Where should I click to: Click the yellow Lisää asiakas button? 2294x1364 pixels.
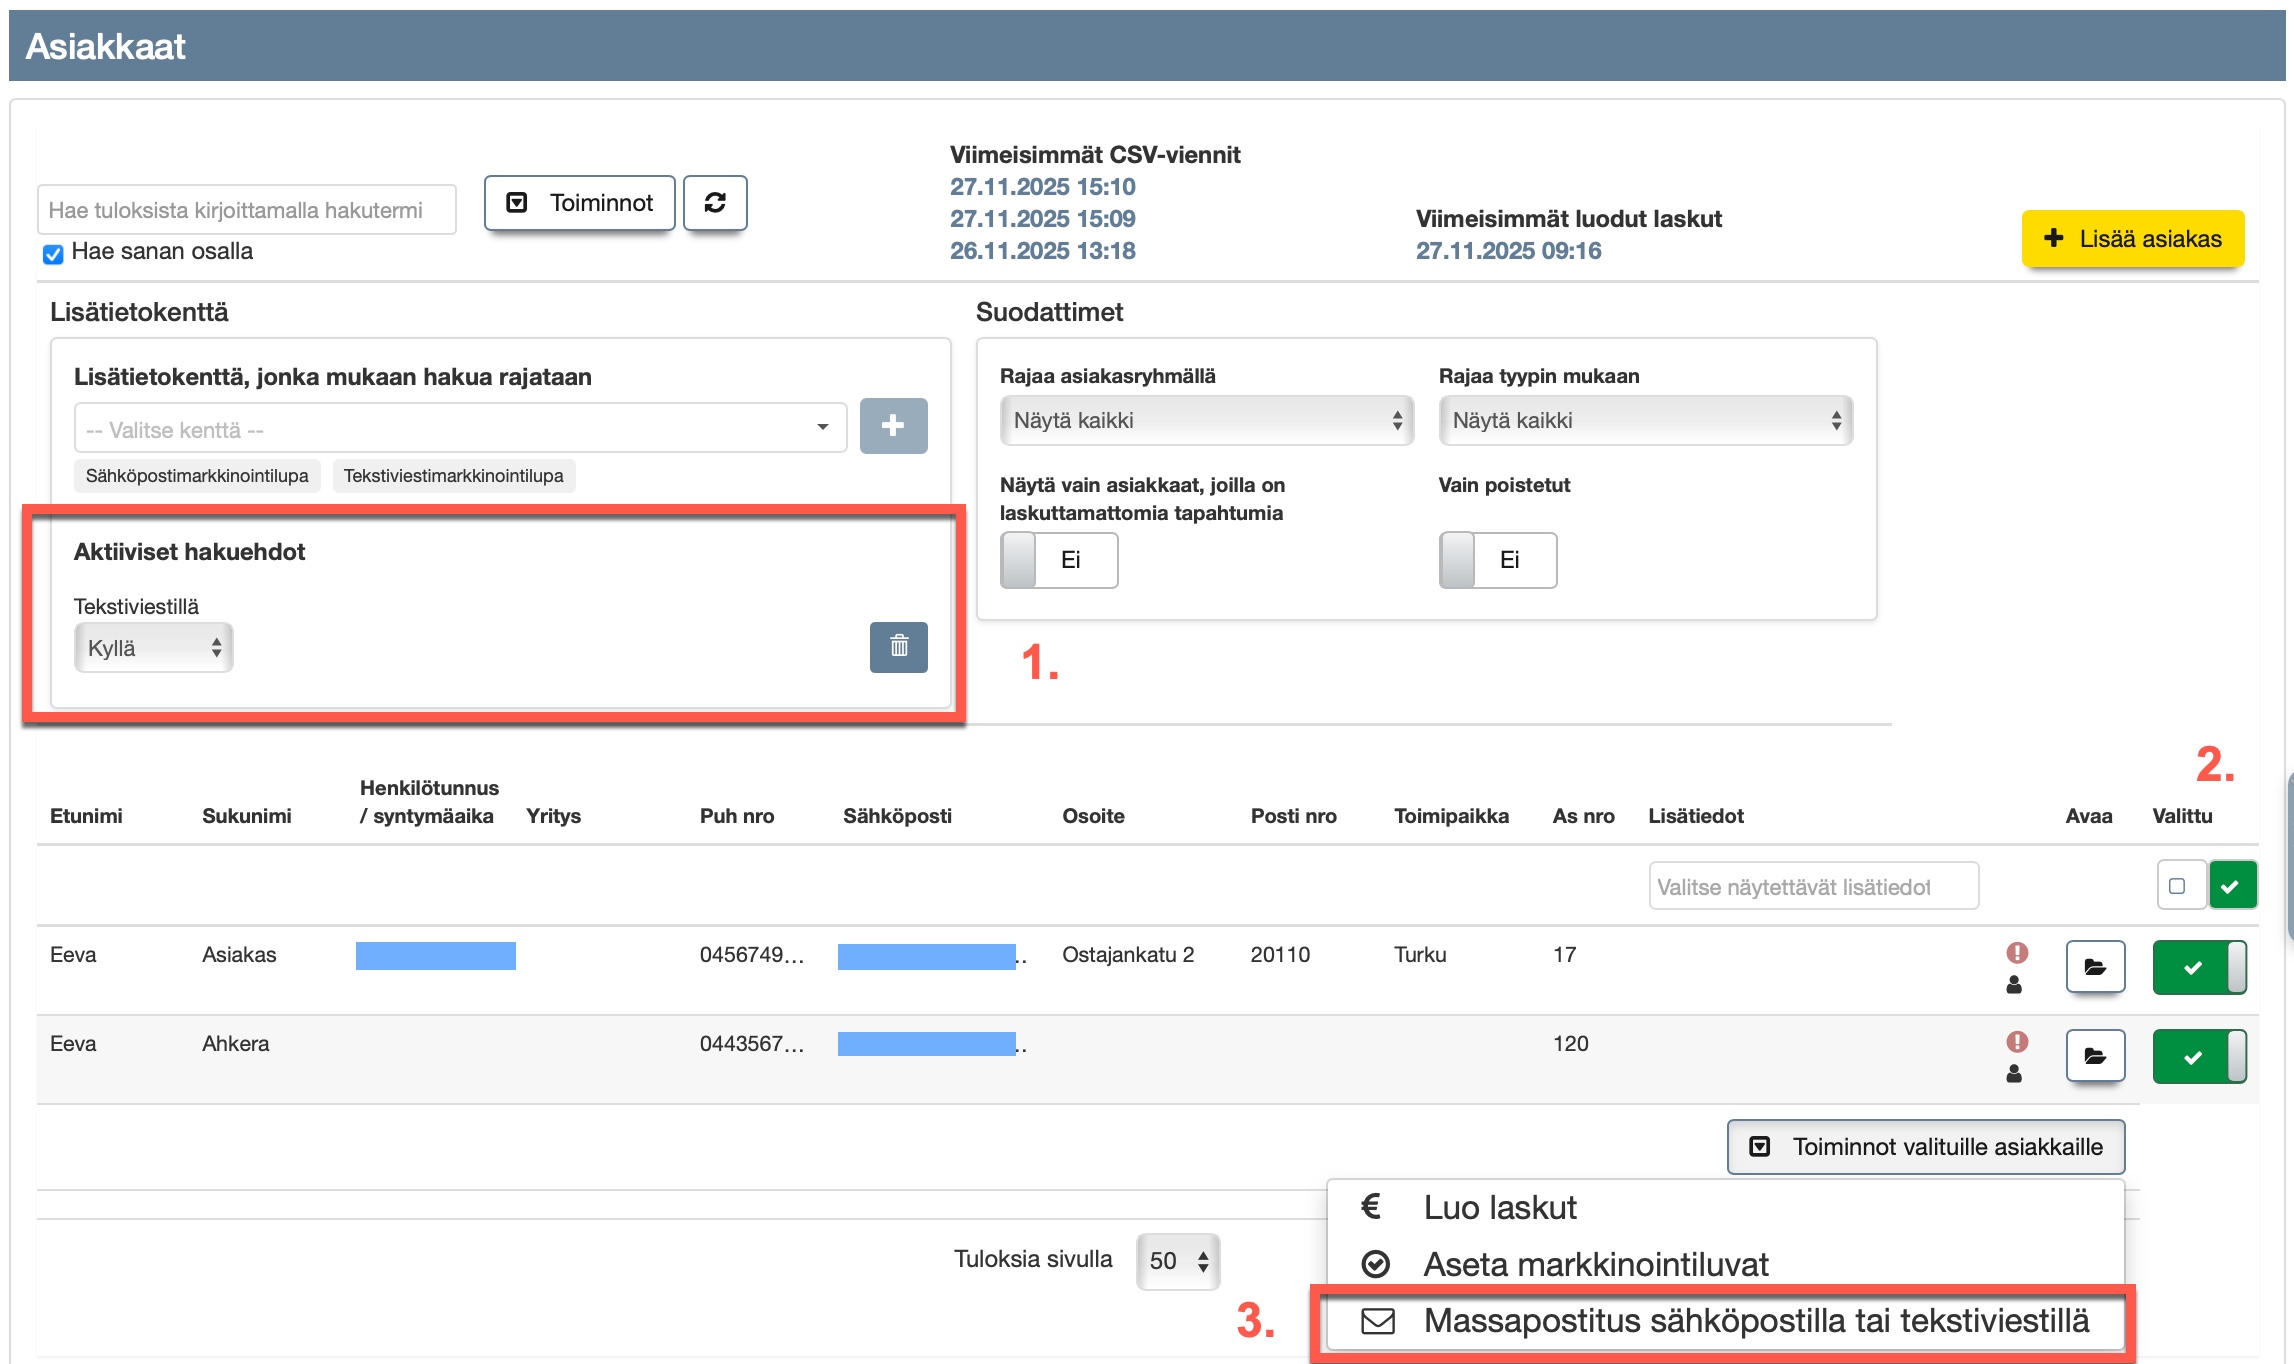coord(2132,239)
